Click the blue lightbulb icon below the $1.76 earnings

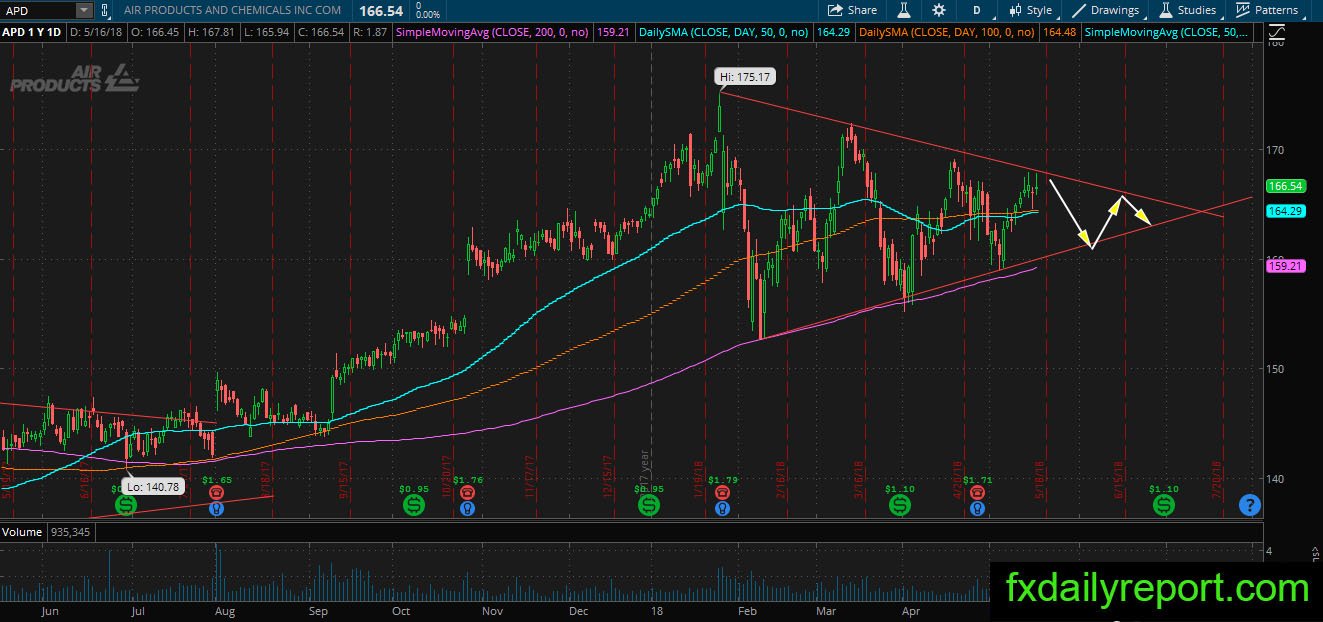pyautogui.click(x=467, y=509)
